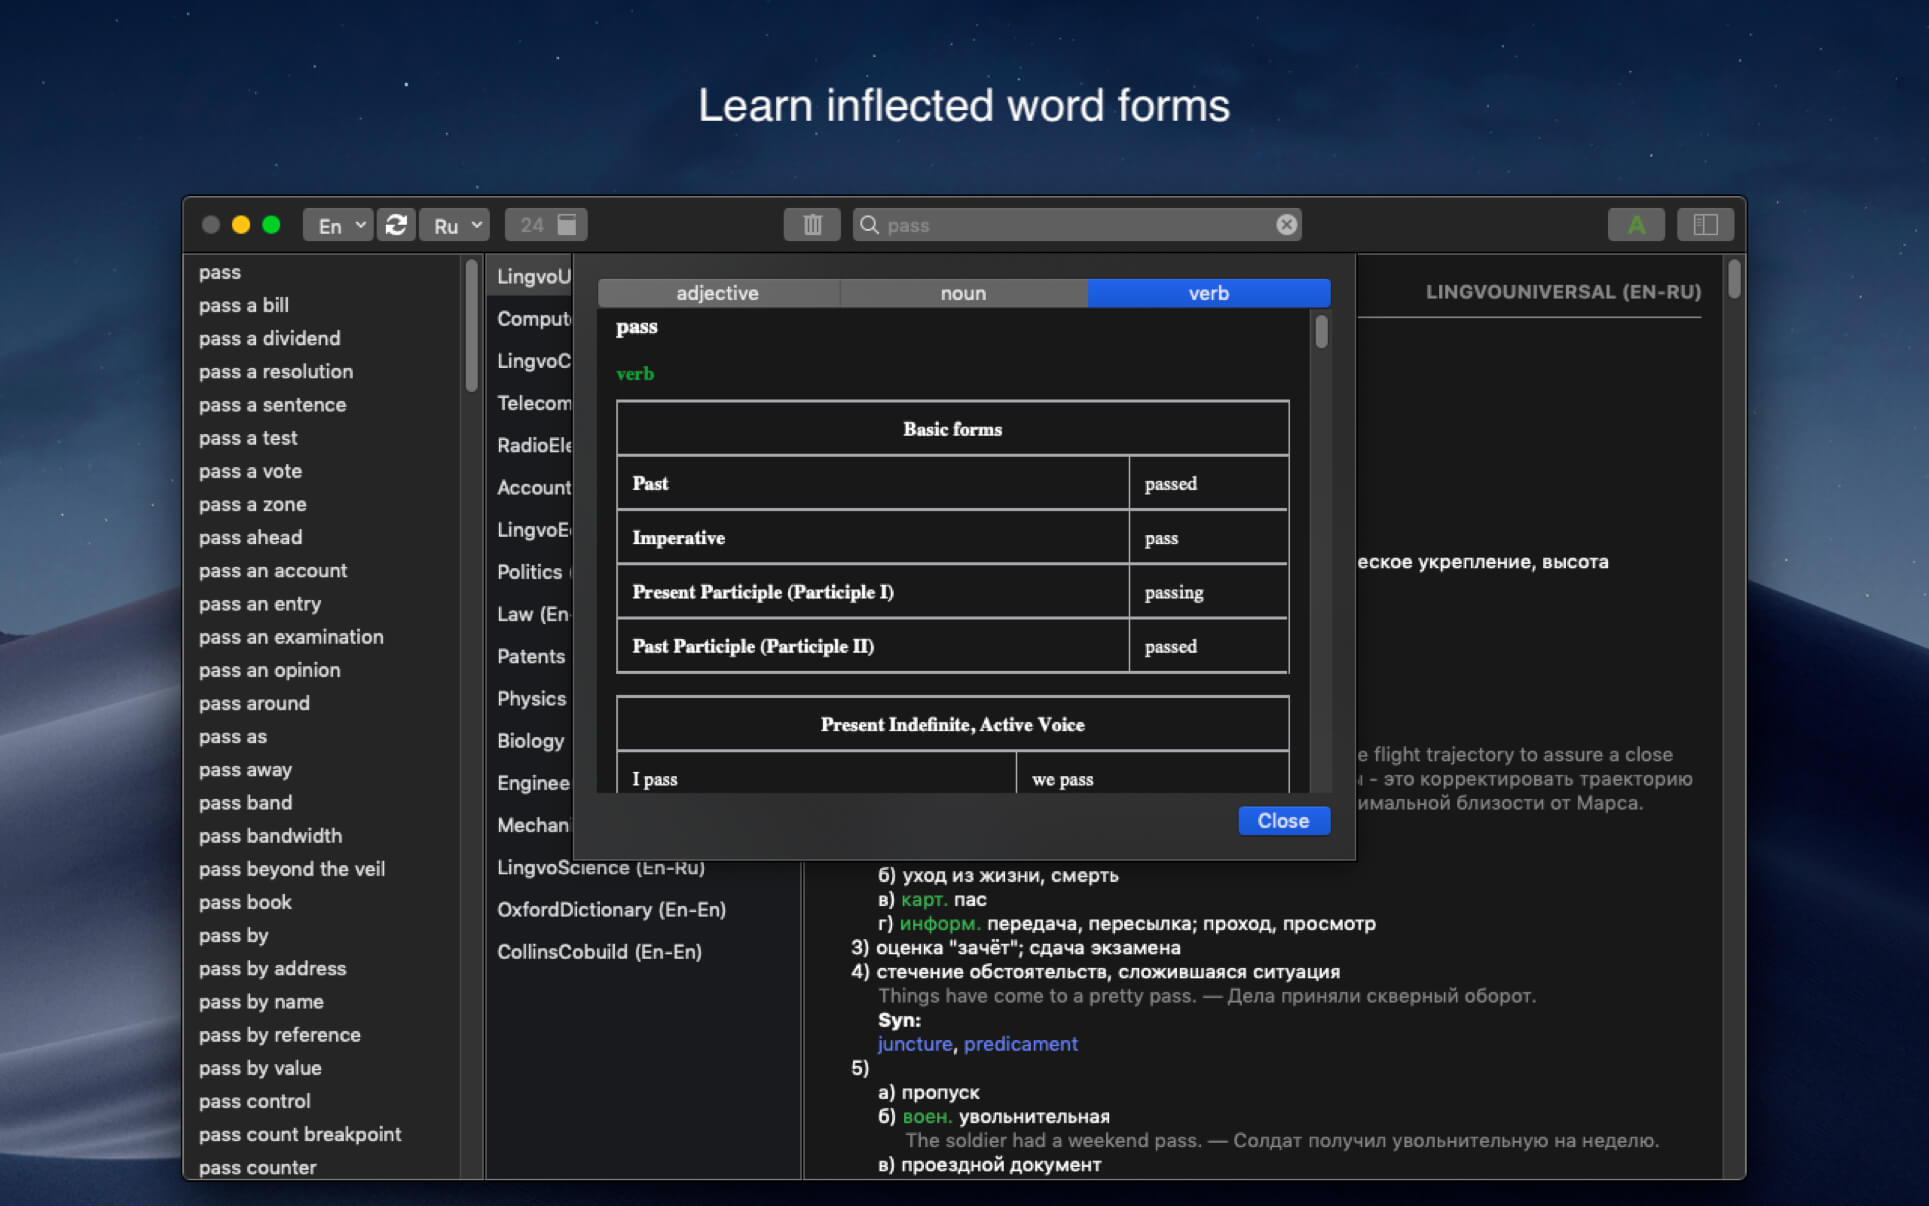
Task: Switch to the adjective tab
Action: 717,293
